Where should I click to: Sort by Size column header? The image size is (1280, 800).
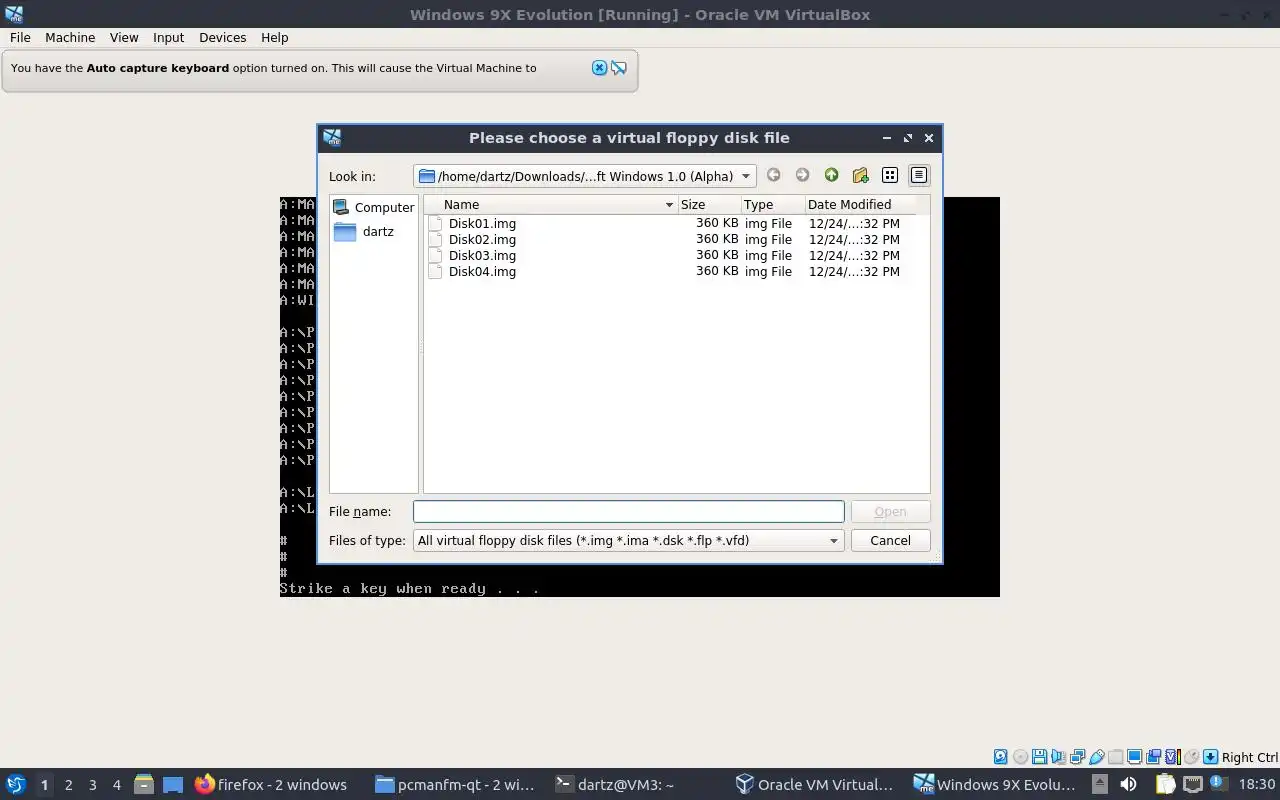point(709,204)
